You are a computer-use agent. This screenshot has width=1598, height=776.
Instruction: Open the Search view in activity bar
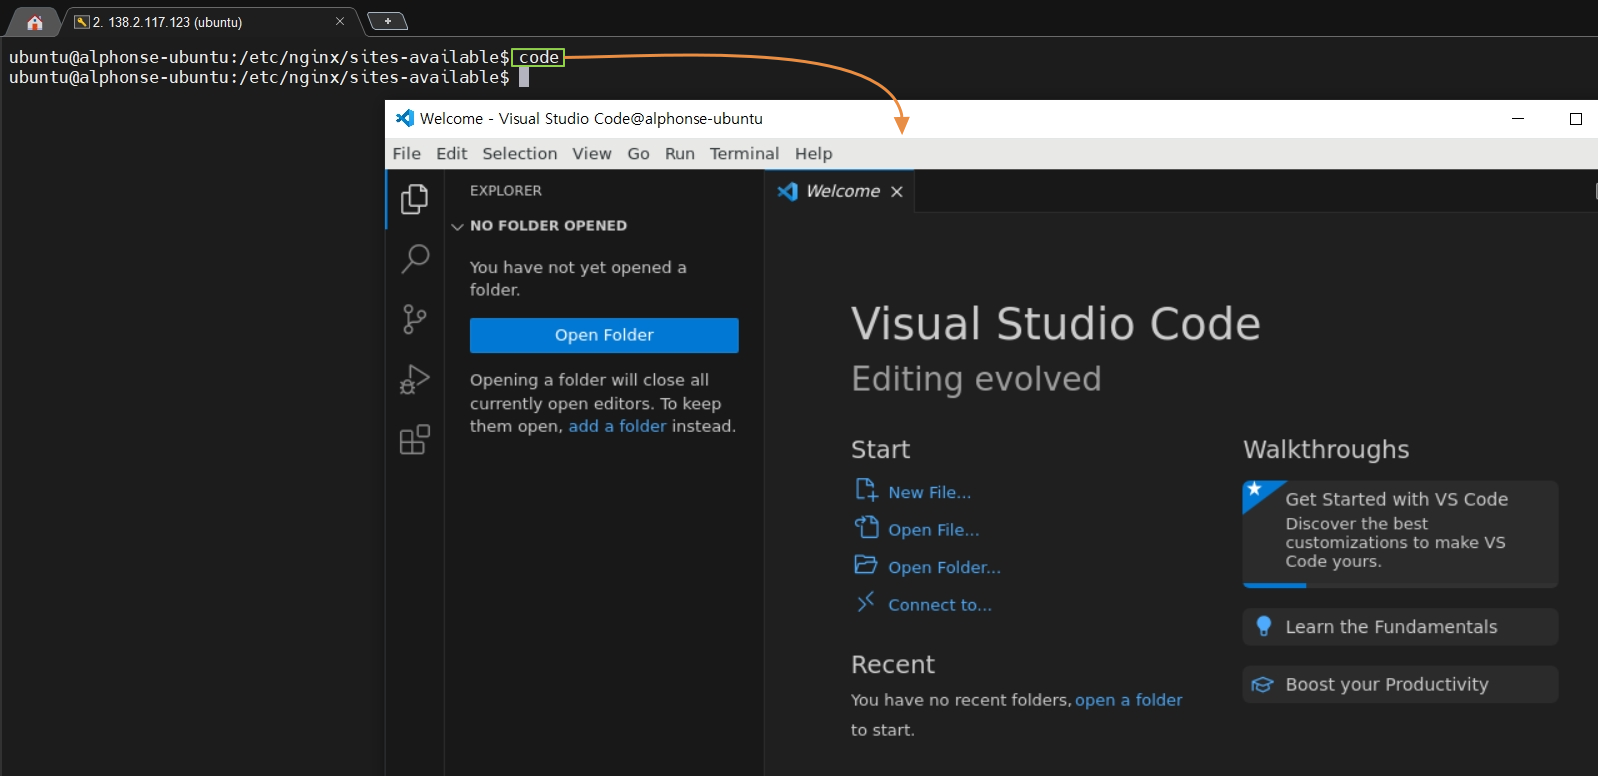click(414, 259)
